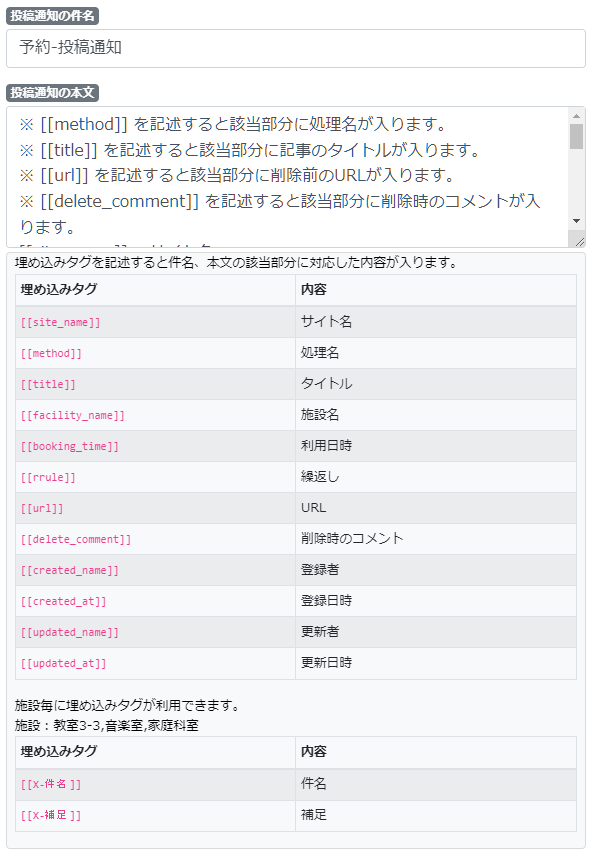The height and width of the screenshot is (859, 595).
Task: Click the 内容 column header of the tag table
Action: (x=308, y=289)
